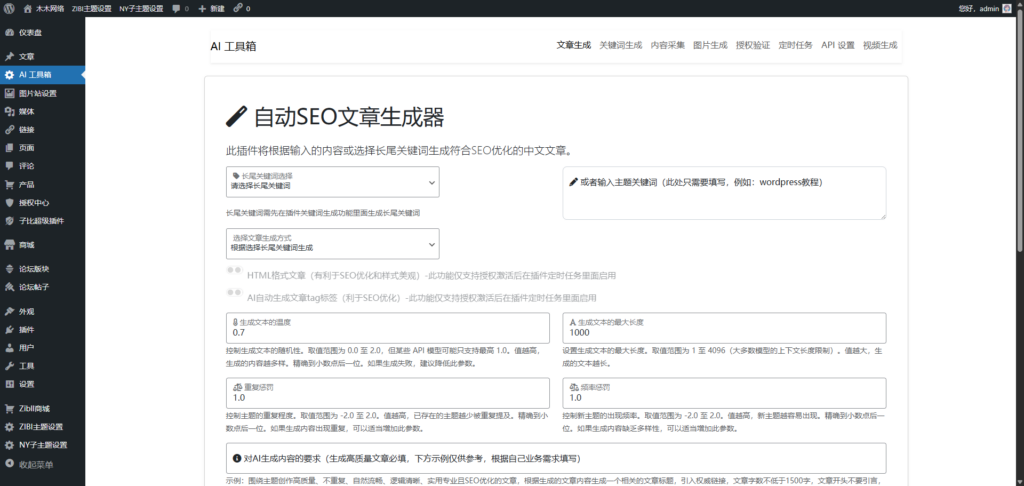
Task: Open ZIBI主题设置 link in top admin bar
Action: click(92, 8)
